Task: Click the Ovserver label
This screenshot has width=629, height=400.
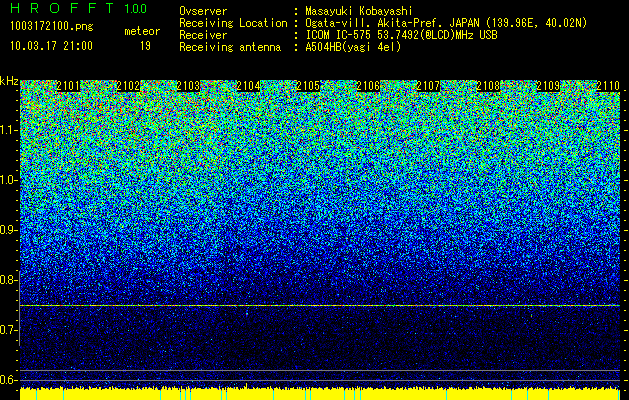Action: tap(203, 12)
